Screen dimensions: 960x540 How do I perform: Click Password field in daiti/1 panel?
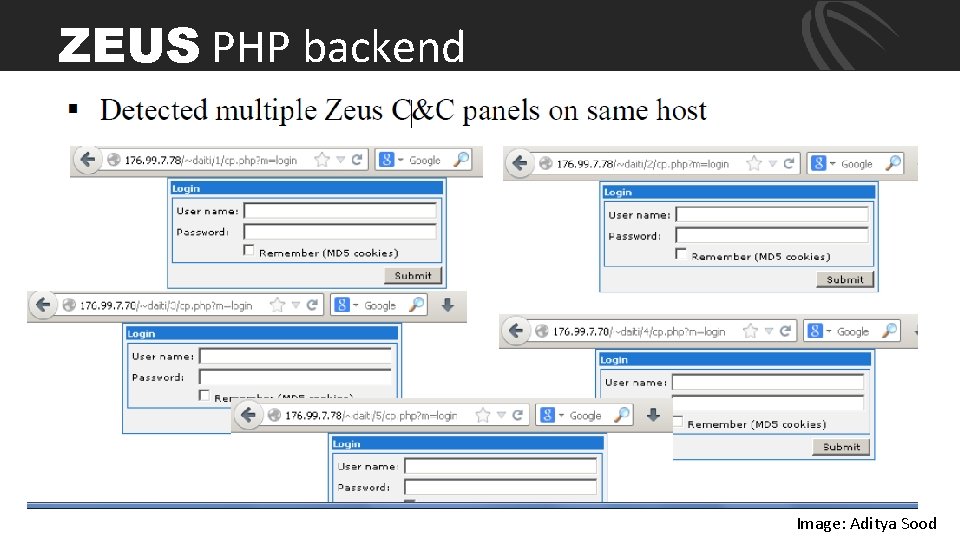(340, 231)
